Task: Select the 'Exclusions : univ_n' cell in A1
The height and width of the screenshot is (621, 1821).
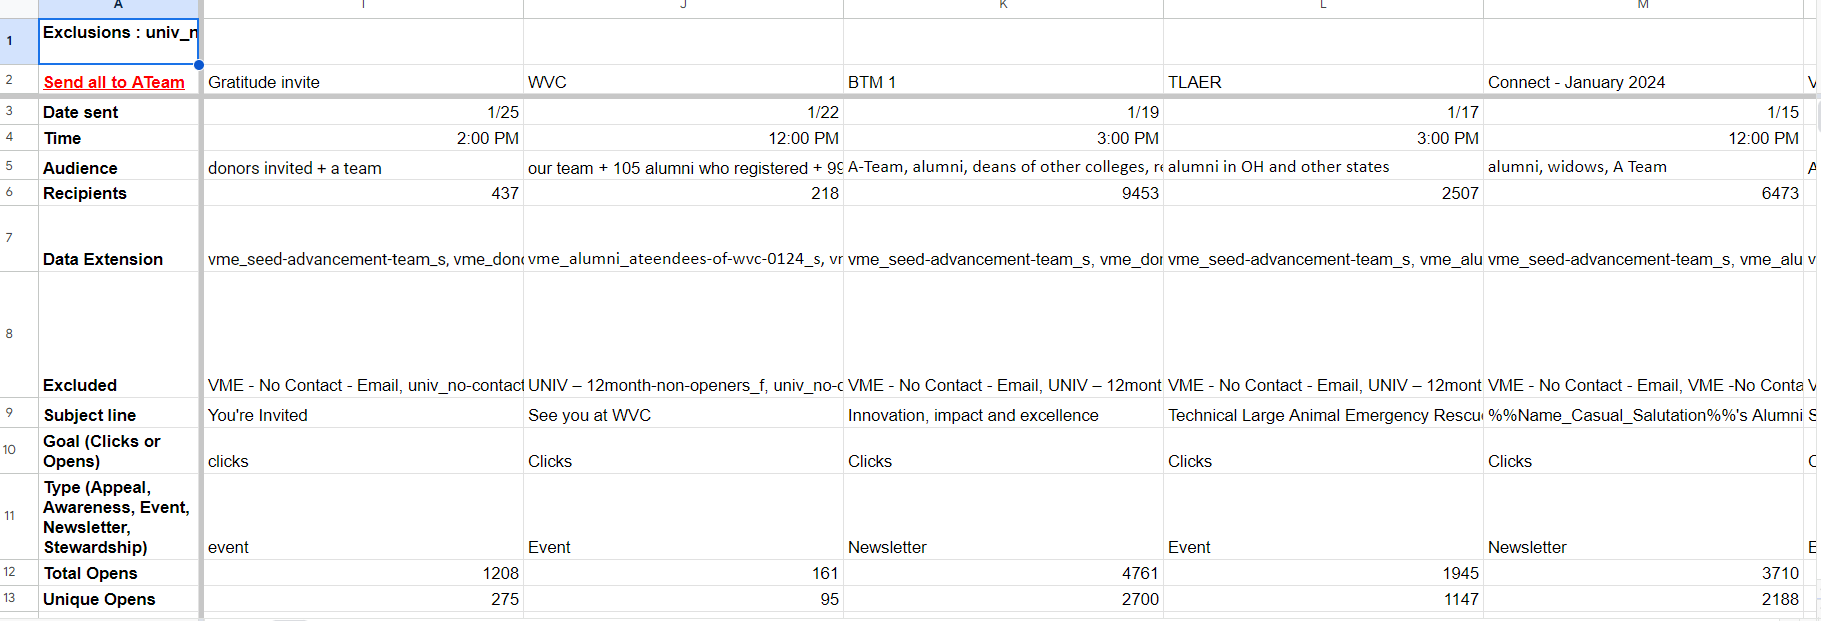Action: tap(118, 40)
